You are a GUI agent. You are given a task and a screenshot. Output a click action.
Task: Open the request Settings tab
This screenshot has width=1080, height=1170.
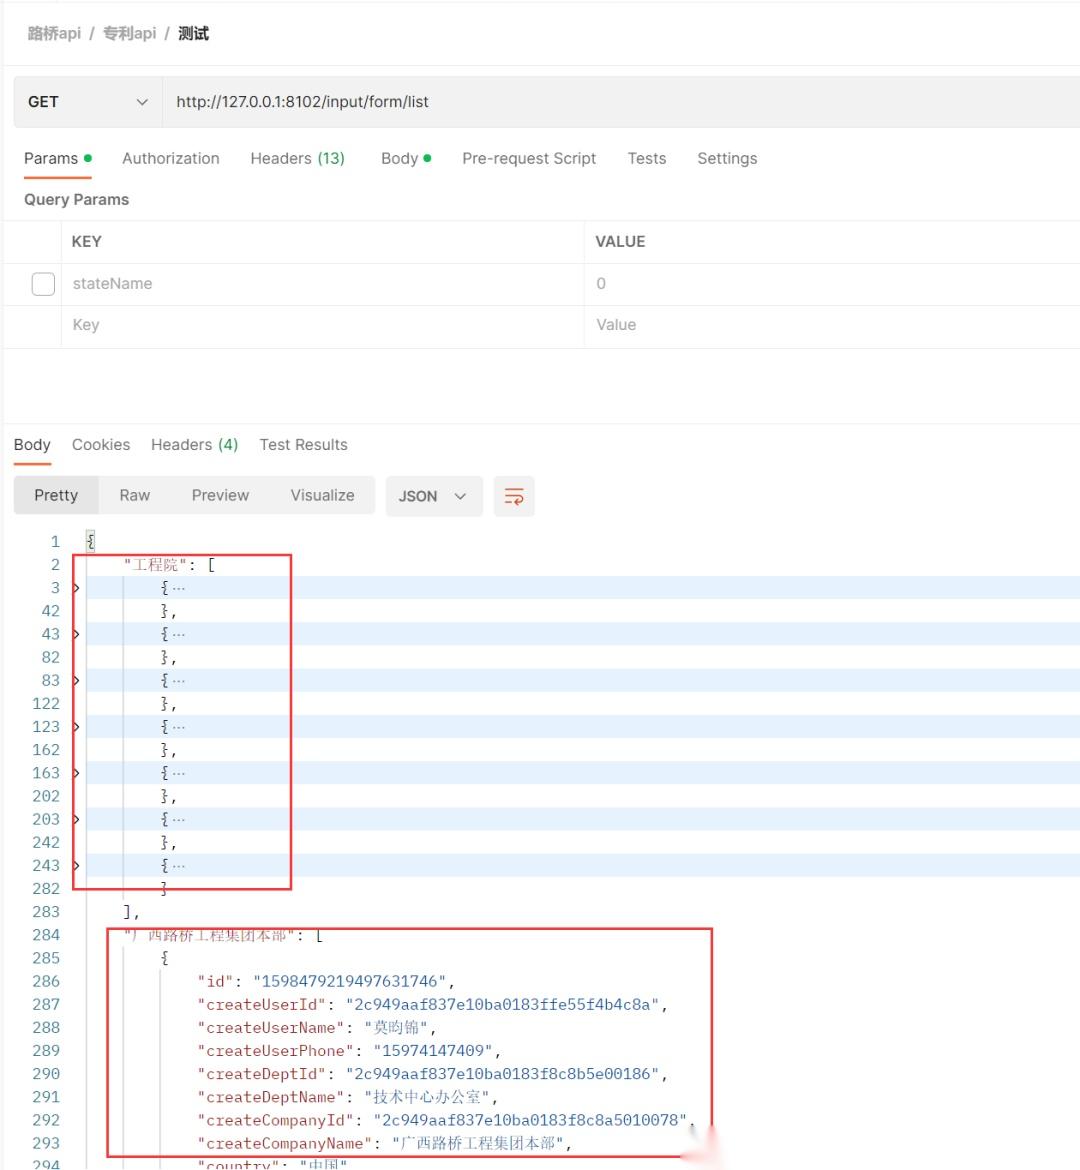click(727, 158)
